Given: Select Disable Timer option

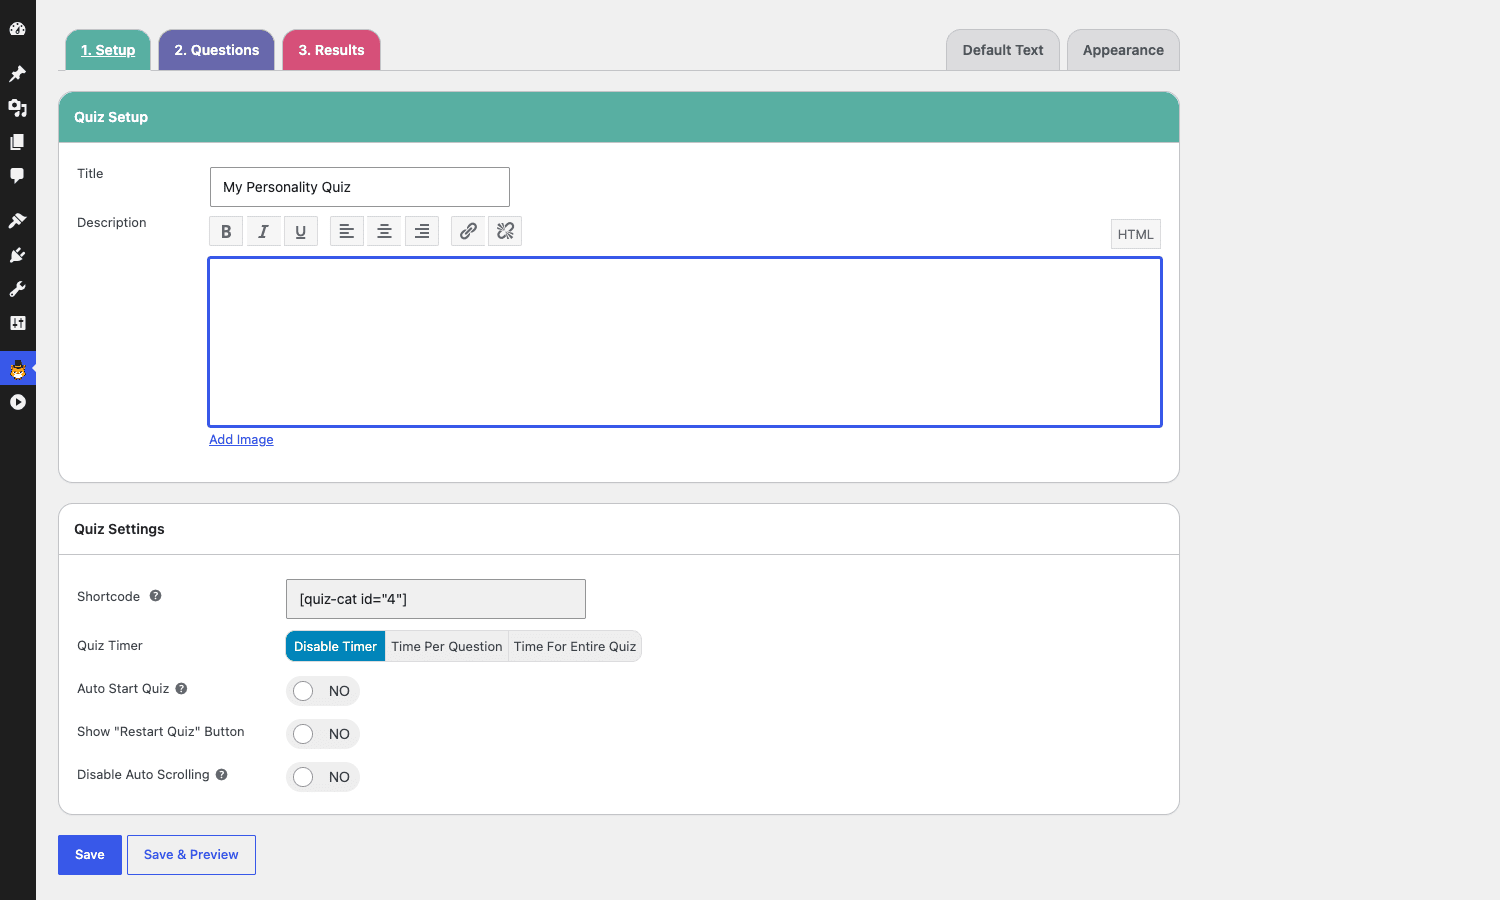Looking at the screenshot, I should 335,646.
